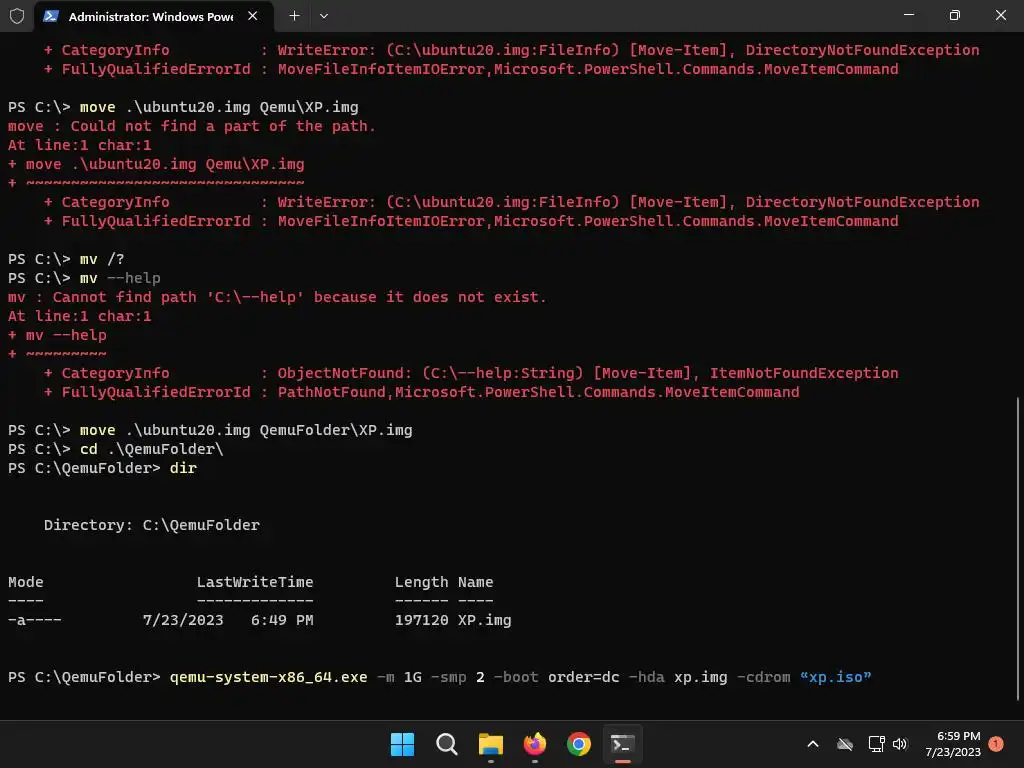Open a new terminal tab
Viewport: 1024px width, 768px height.
[x=295, y=16]
